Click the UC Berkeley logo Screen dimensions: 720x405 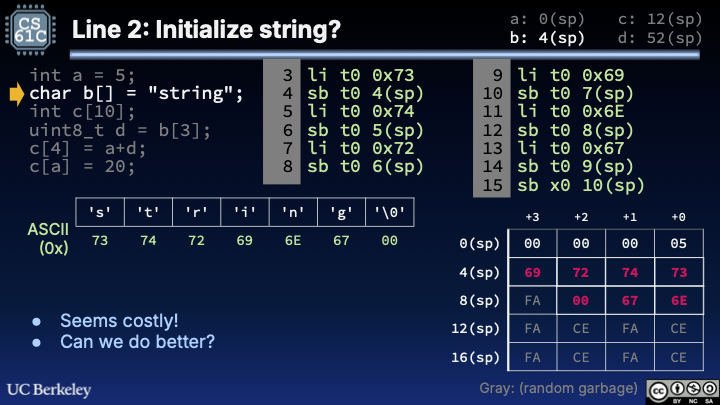pos(50,388)
